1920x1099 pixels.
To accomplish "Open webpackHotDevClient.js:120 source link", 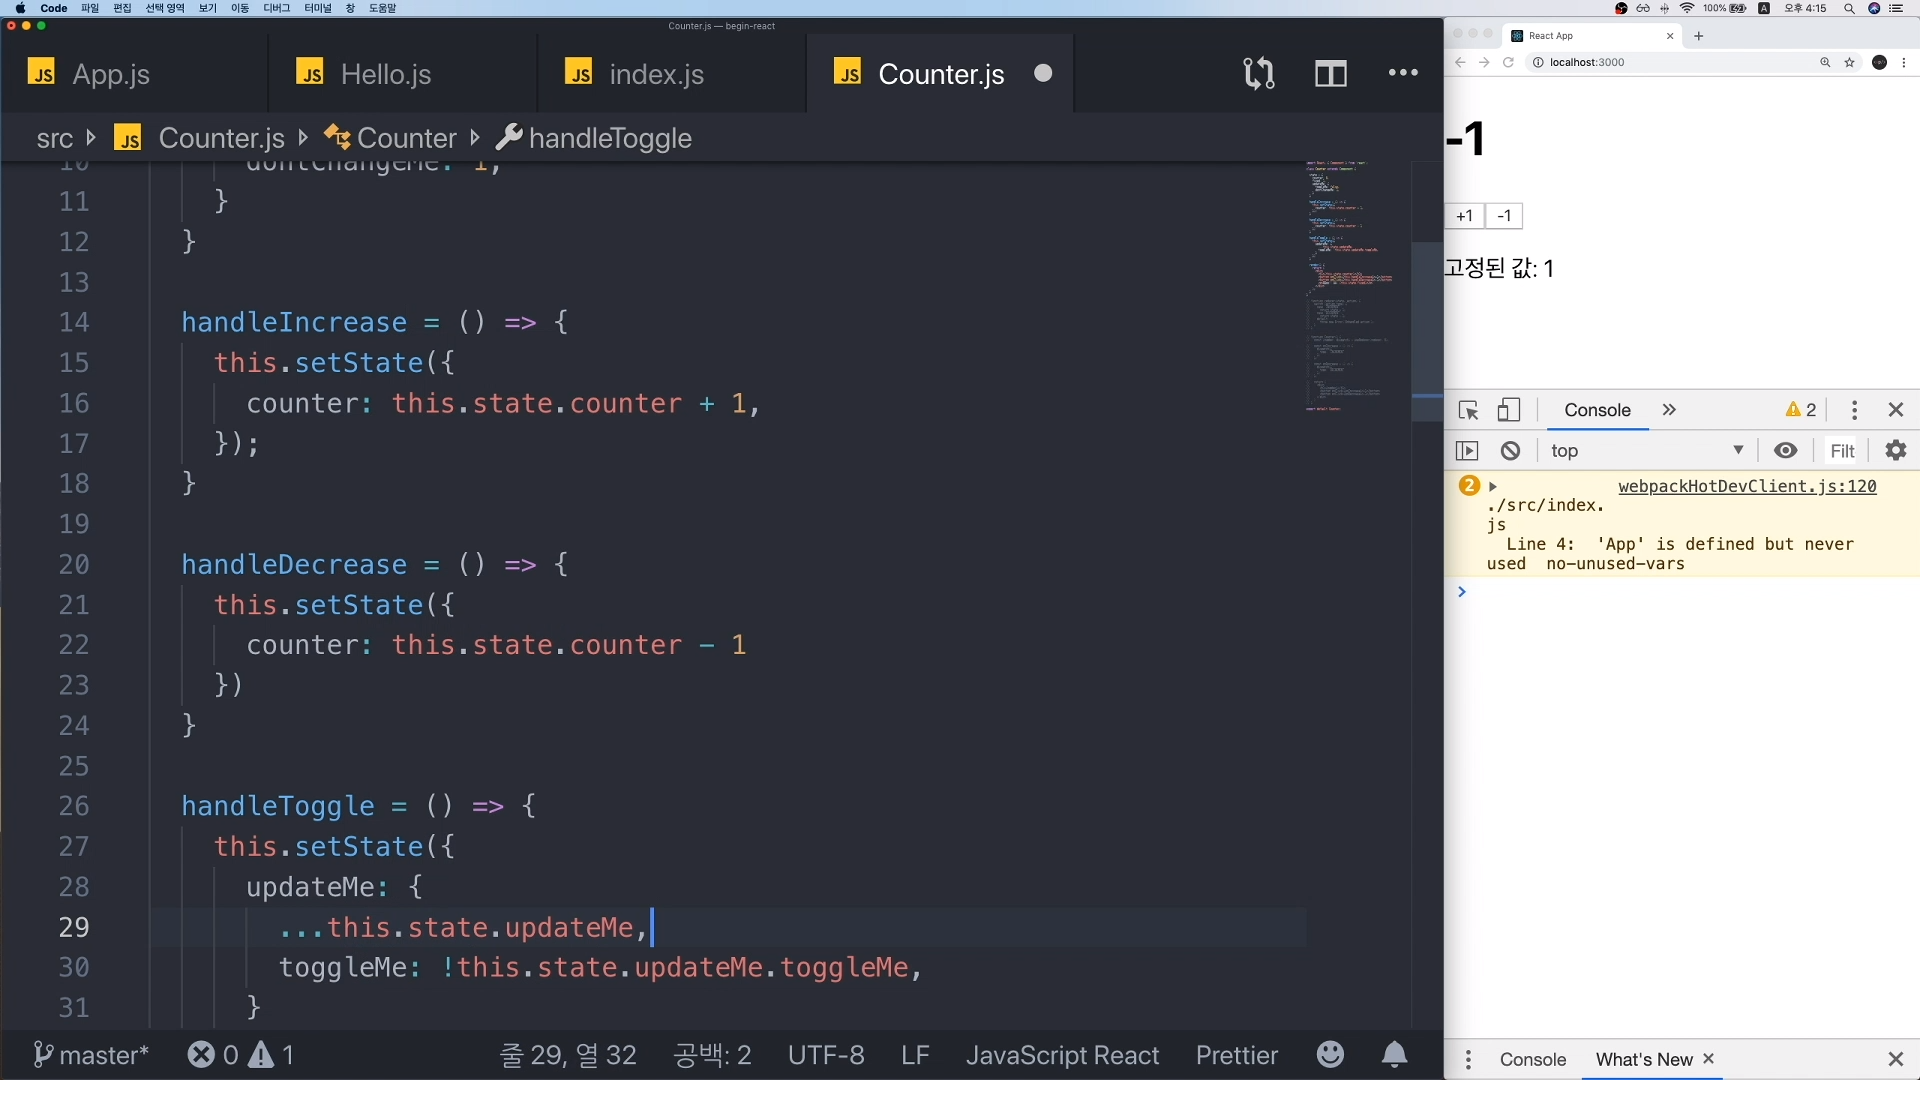I will coord(1747,487).
